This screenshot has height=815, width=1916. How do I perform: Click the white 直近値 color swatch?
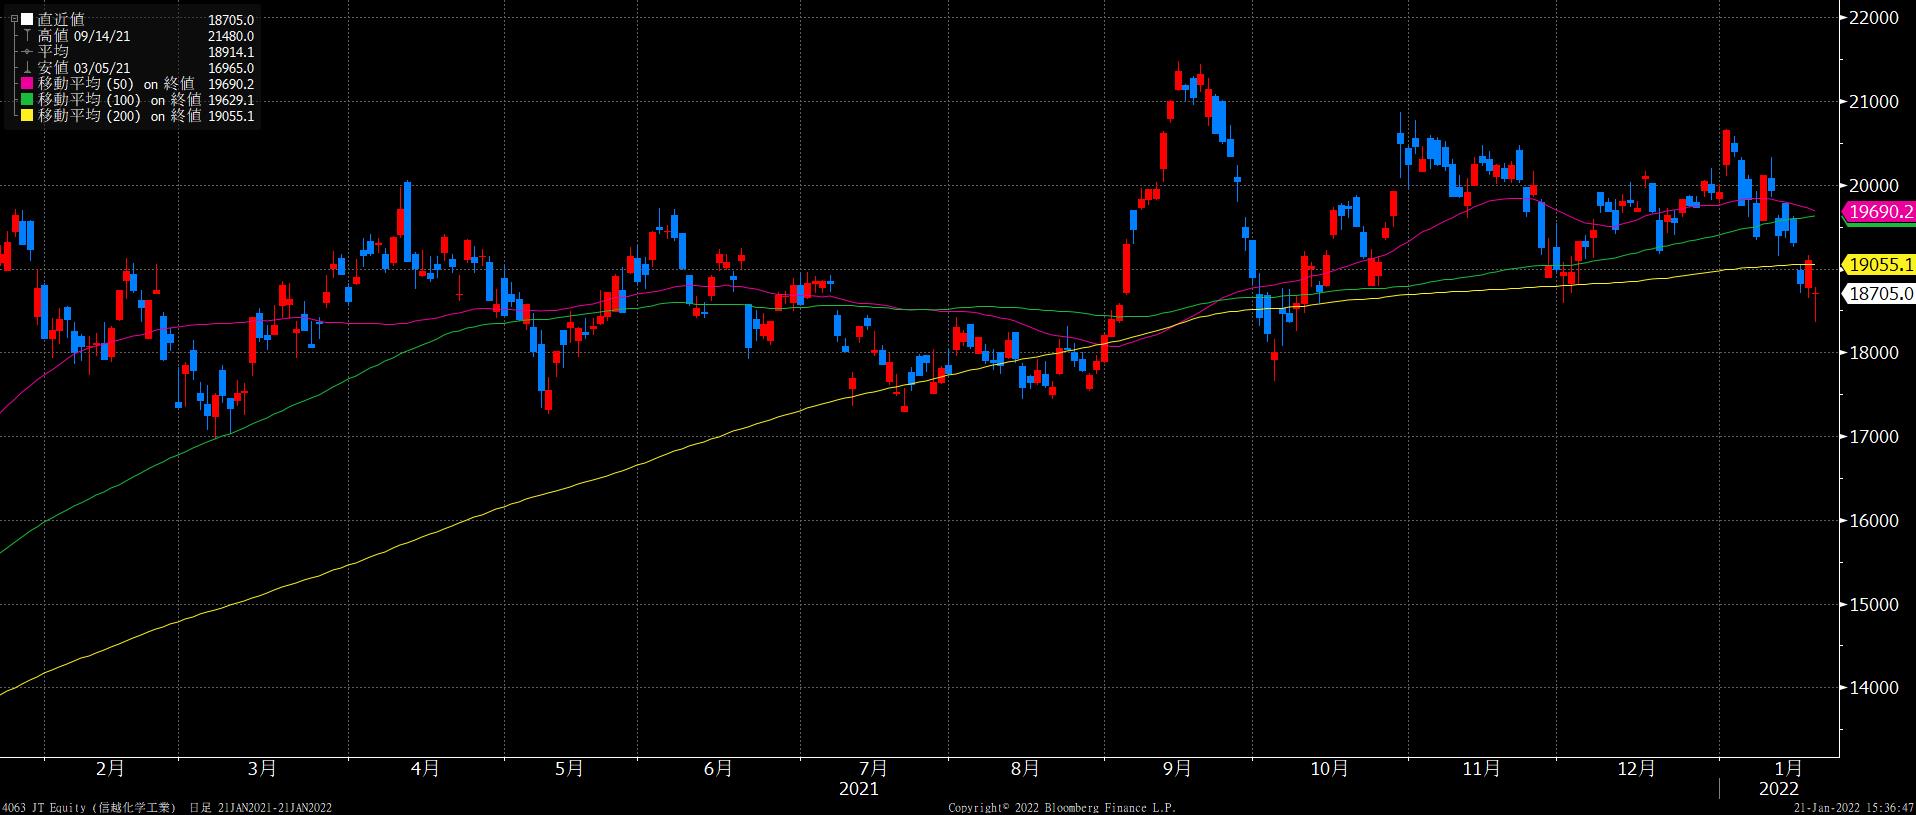27,19
